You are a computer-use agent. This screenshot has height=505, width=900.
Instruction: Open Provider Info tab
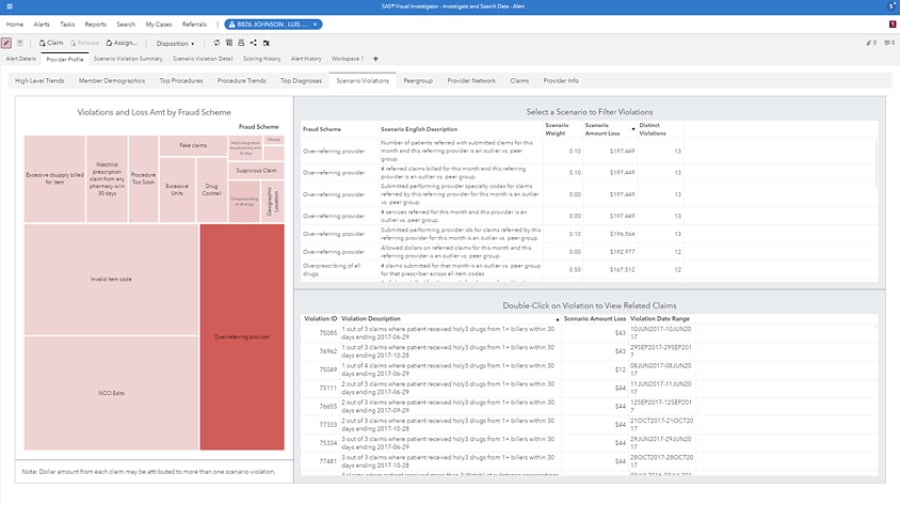click(561, 81)
